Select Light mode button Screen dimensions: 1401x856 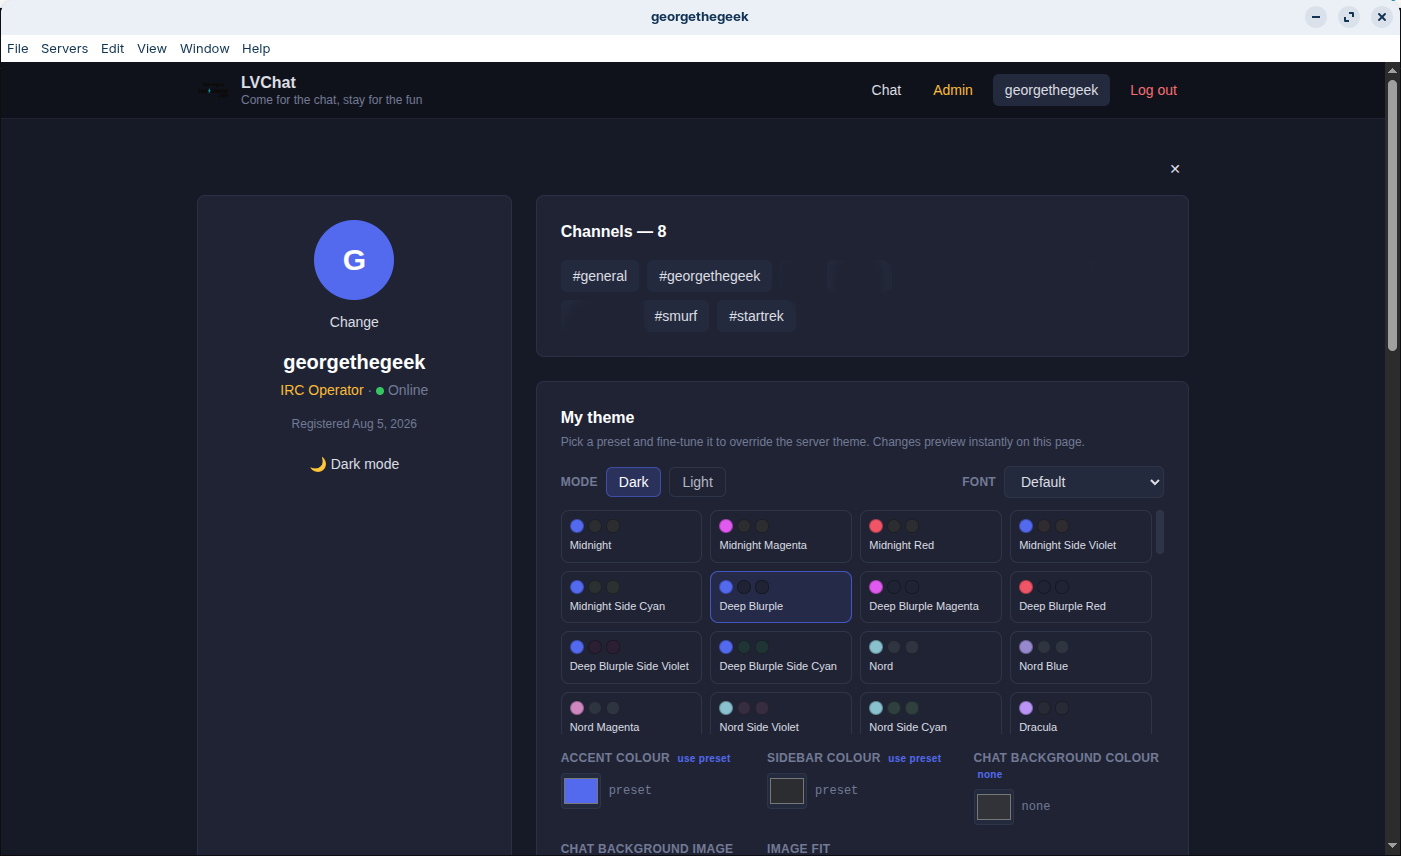(697, 482)
